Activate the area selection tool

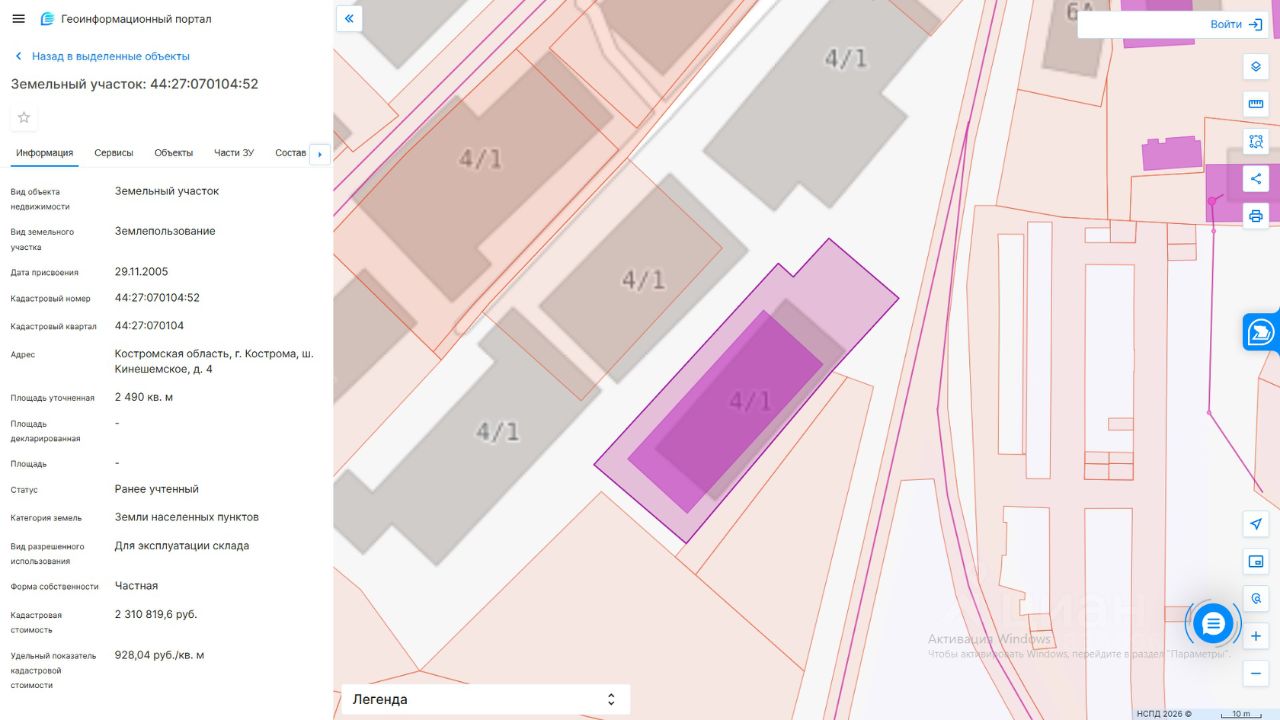1256,142
